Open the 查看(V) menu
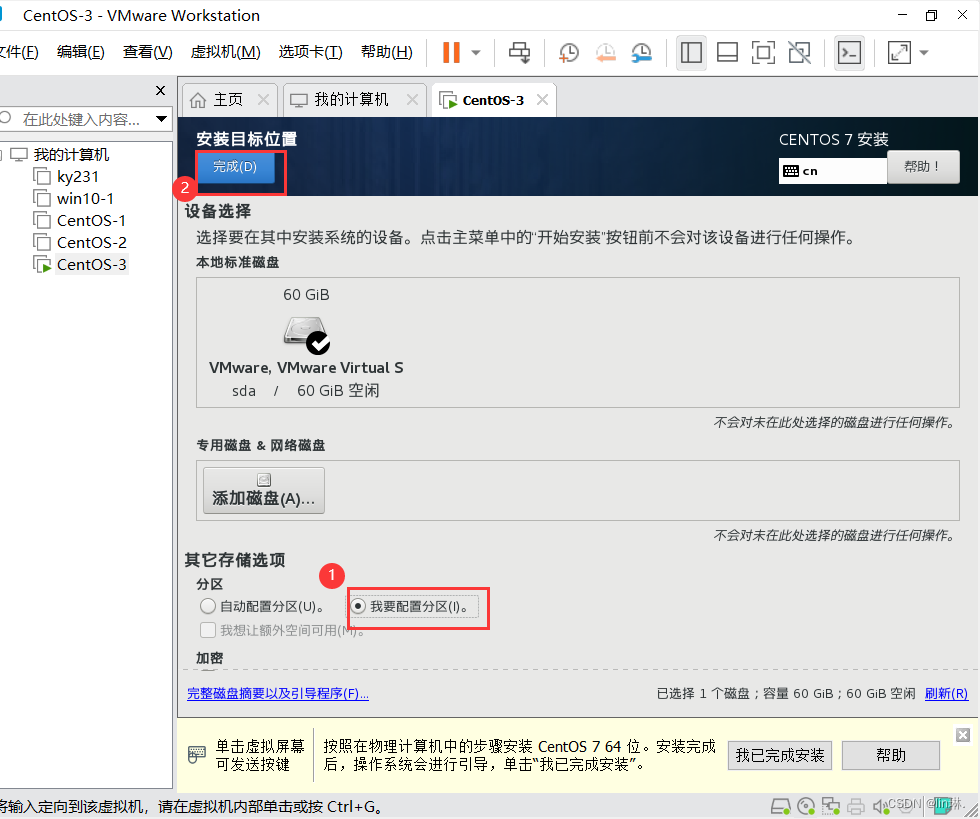The image size is (980, 819). pos(148,52)
